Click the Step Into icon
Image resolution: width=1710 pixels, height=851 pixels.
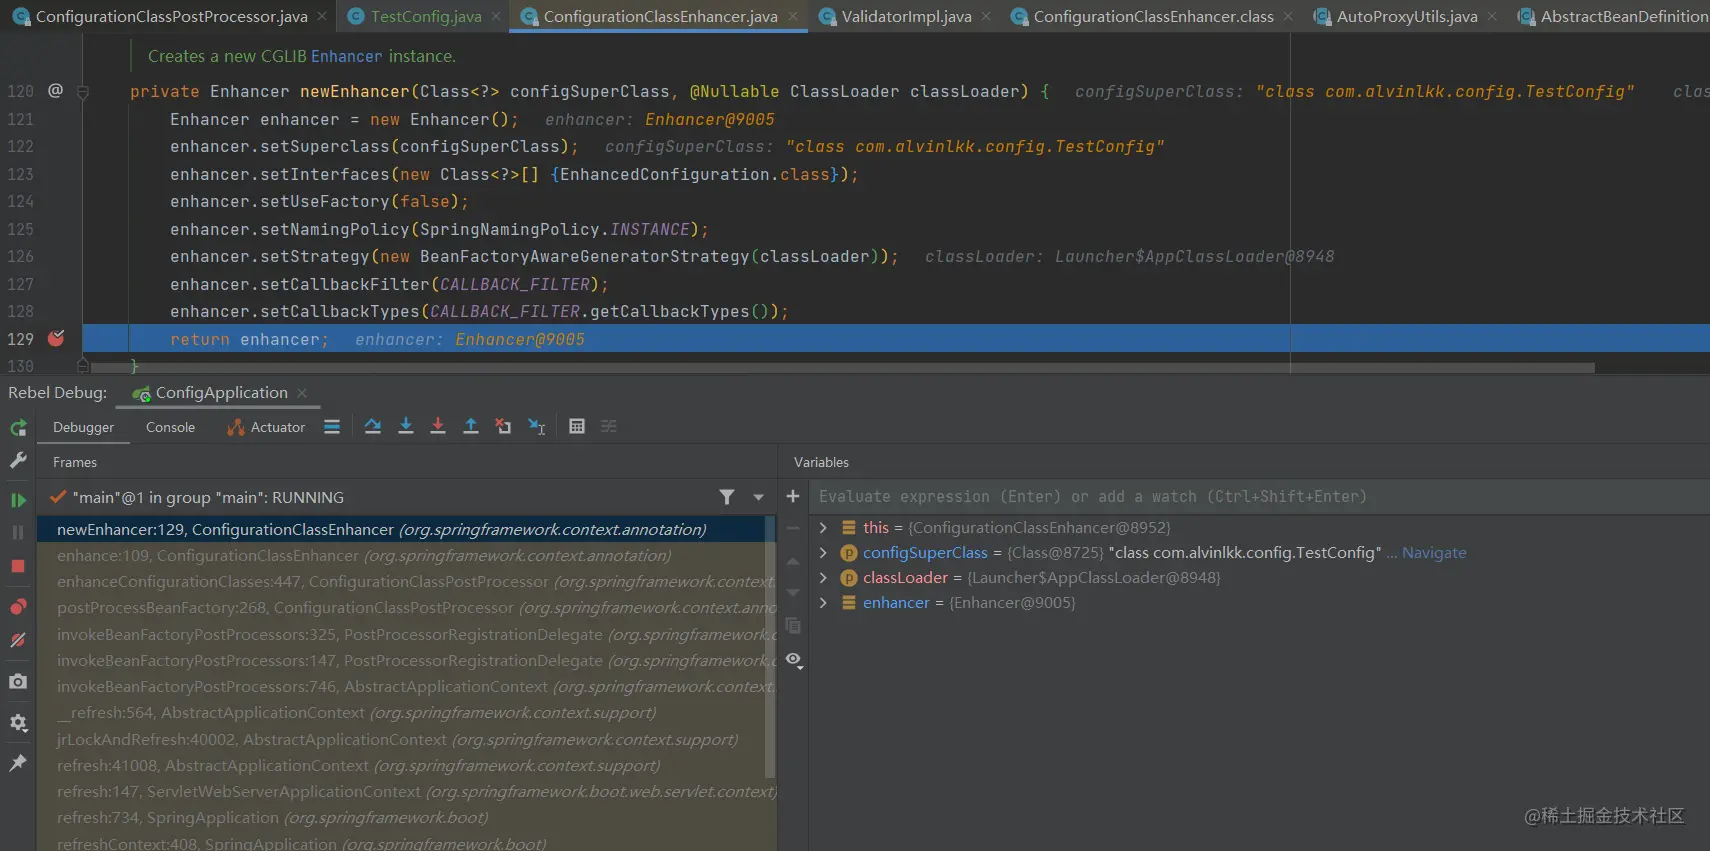pos(406,427)
